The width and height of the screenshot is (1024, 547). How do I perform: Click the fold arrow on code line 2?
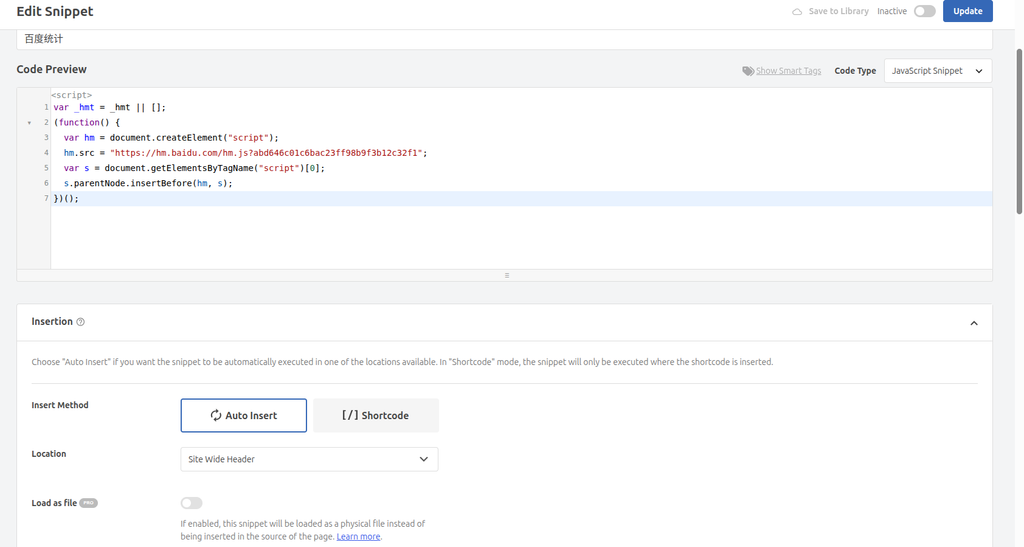29,123
